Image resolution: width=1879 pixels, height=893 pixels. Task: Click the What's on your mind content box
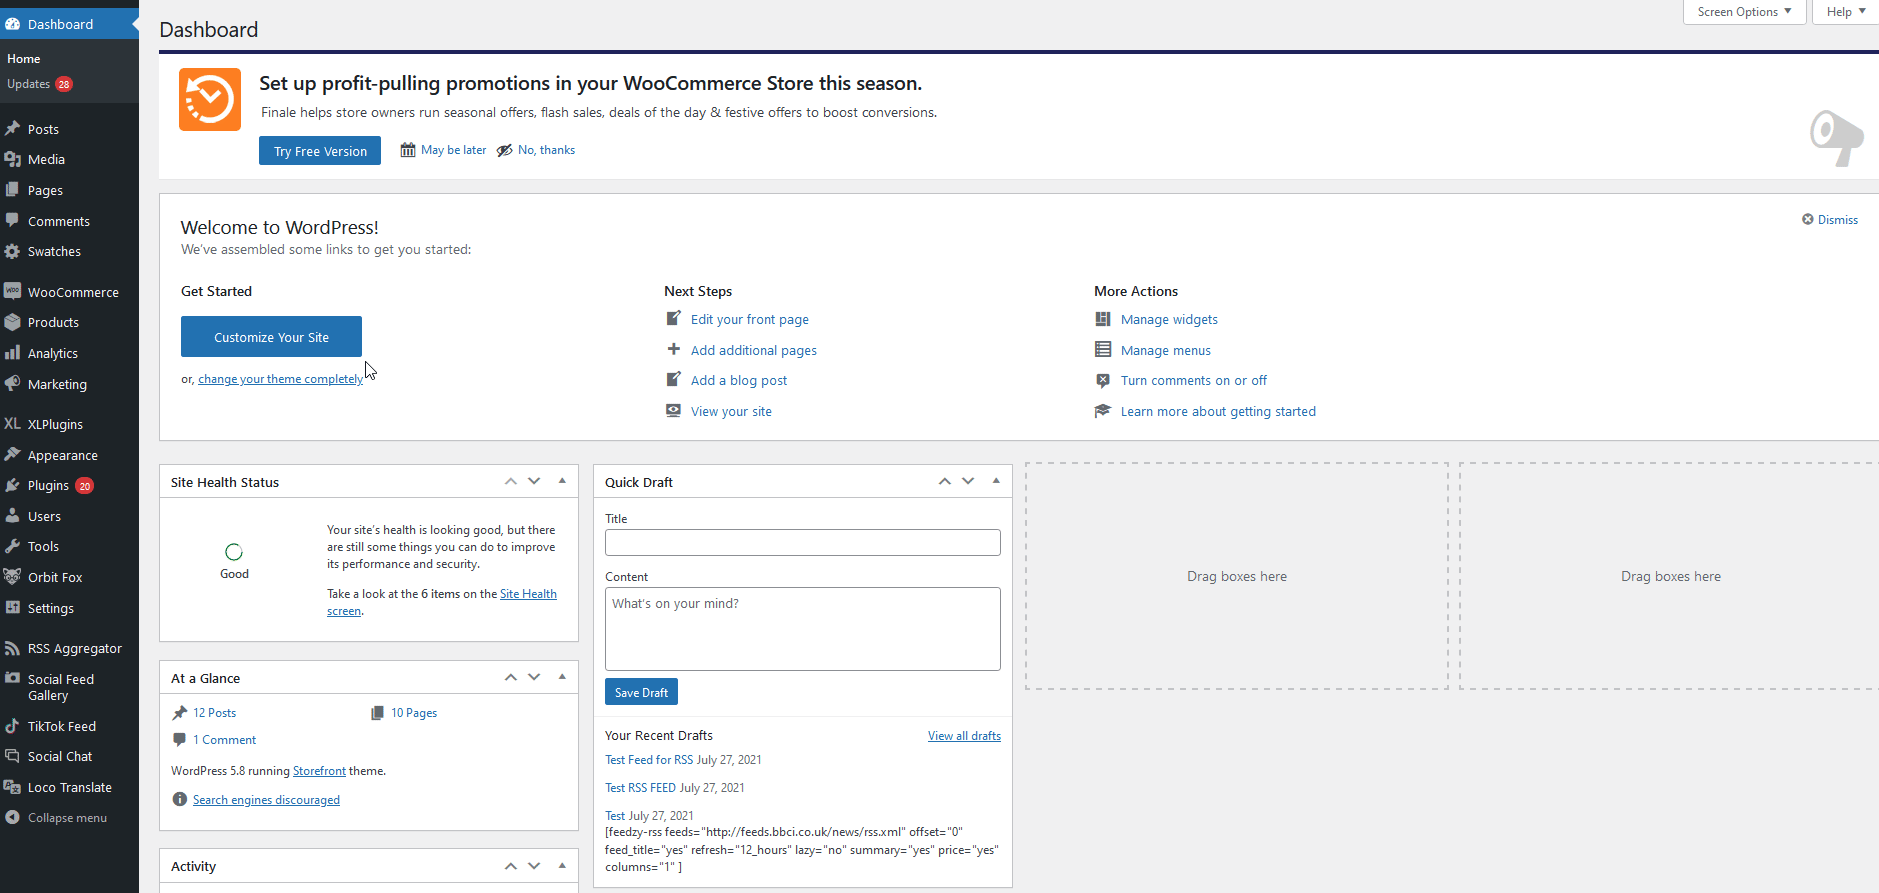pos(803,629)
